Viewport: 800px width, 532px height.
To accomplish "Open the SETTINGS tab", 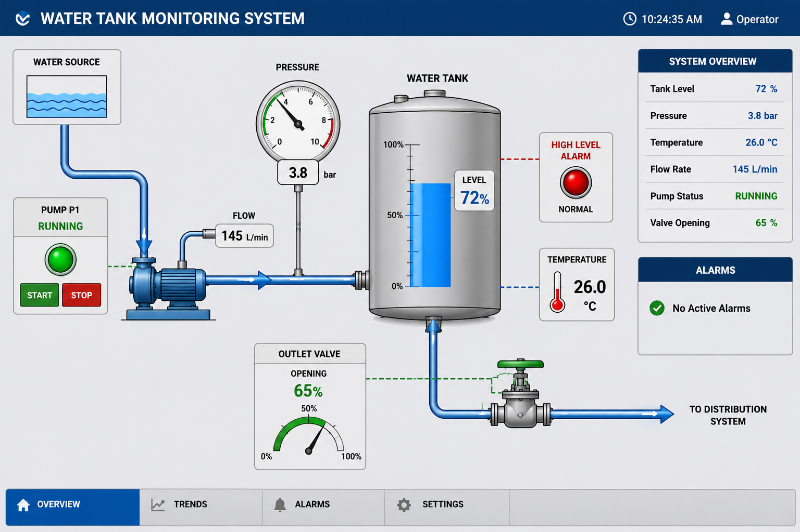I will tap(447, 507).
